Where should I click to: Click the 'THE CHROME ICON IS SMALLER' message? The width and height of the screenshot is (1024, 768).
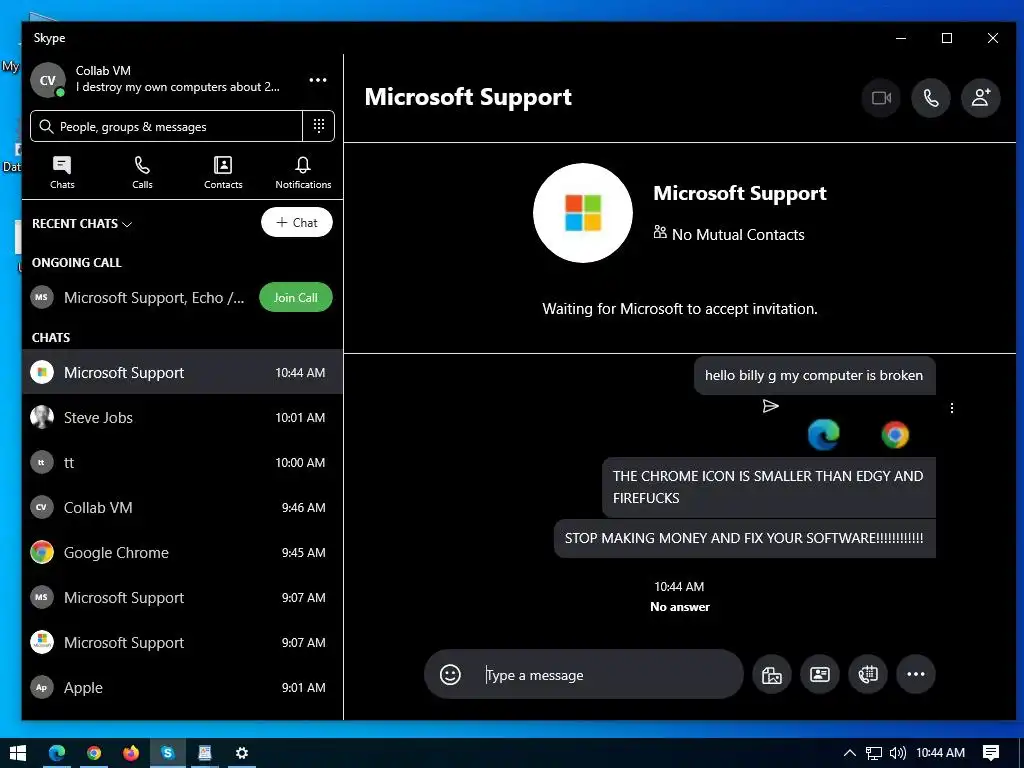tap(768, 487)
